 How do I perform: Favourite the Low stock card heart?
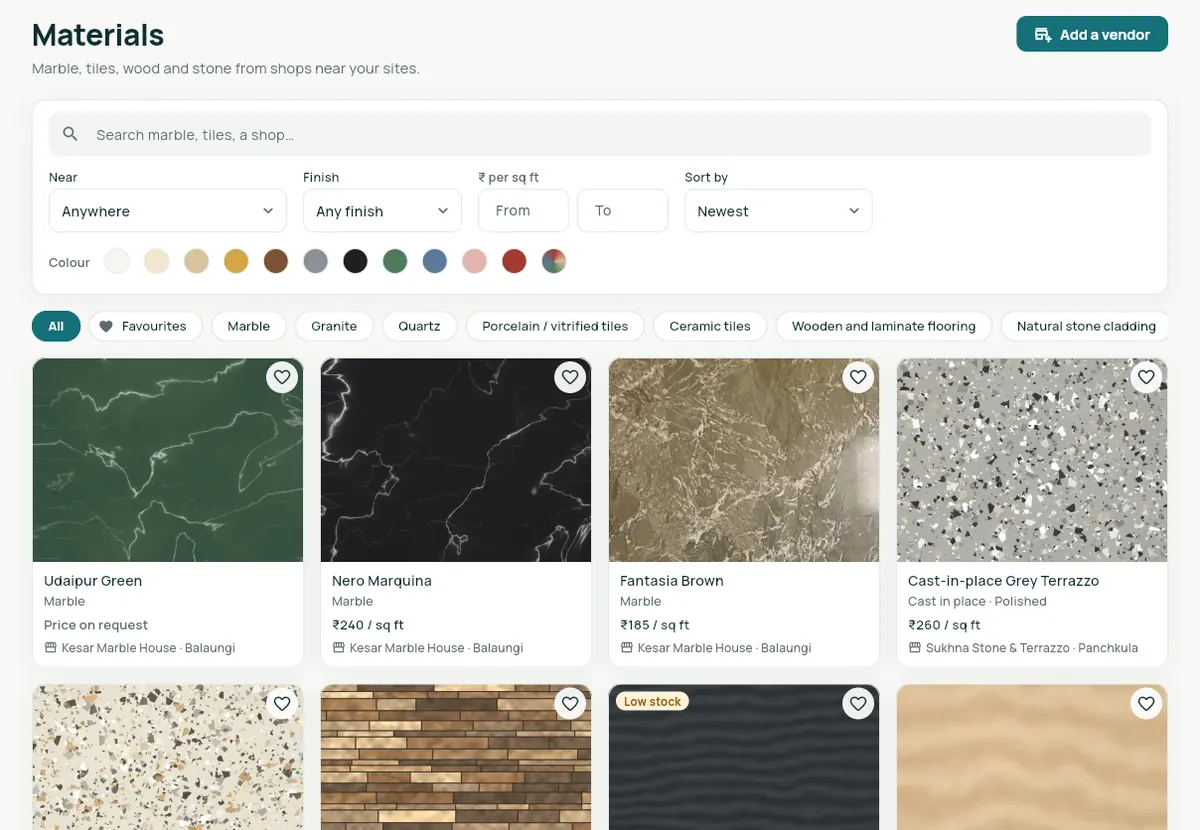pos(858,704)
